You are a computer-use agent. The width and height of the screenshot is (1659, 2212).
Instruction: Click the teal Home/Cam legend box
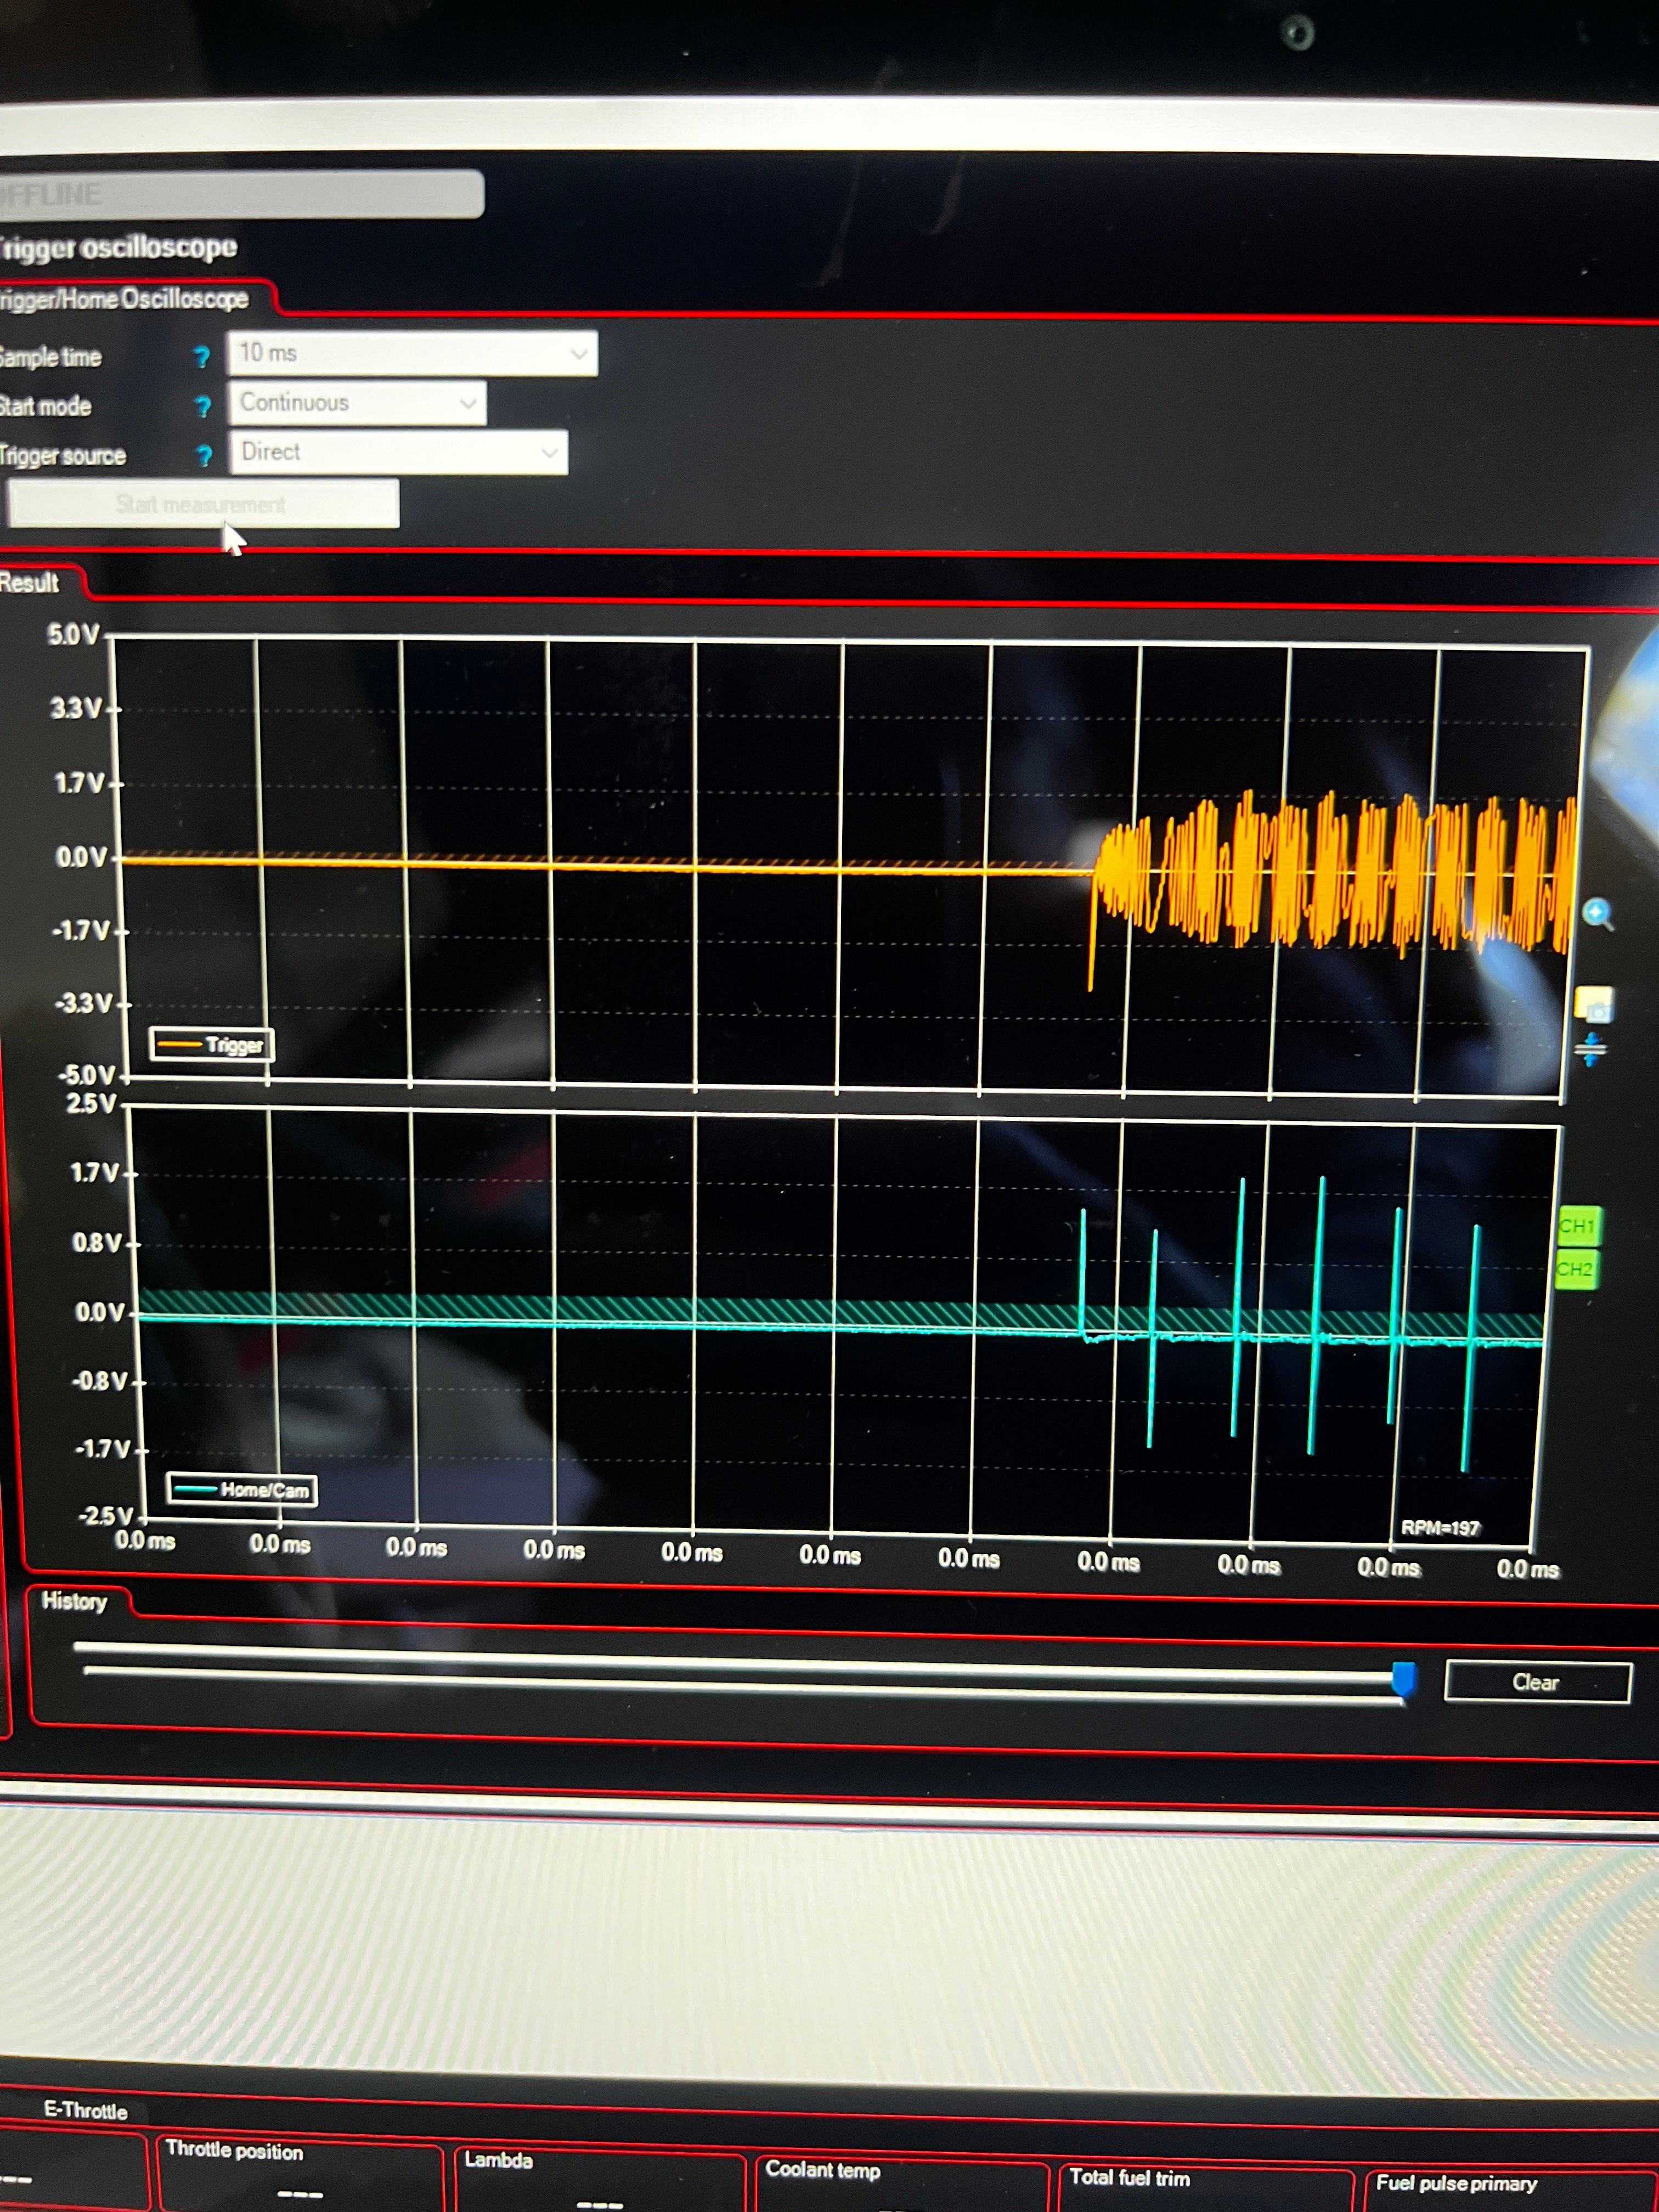pos(242,1490)
